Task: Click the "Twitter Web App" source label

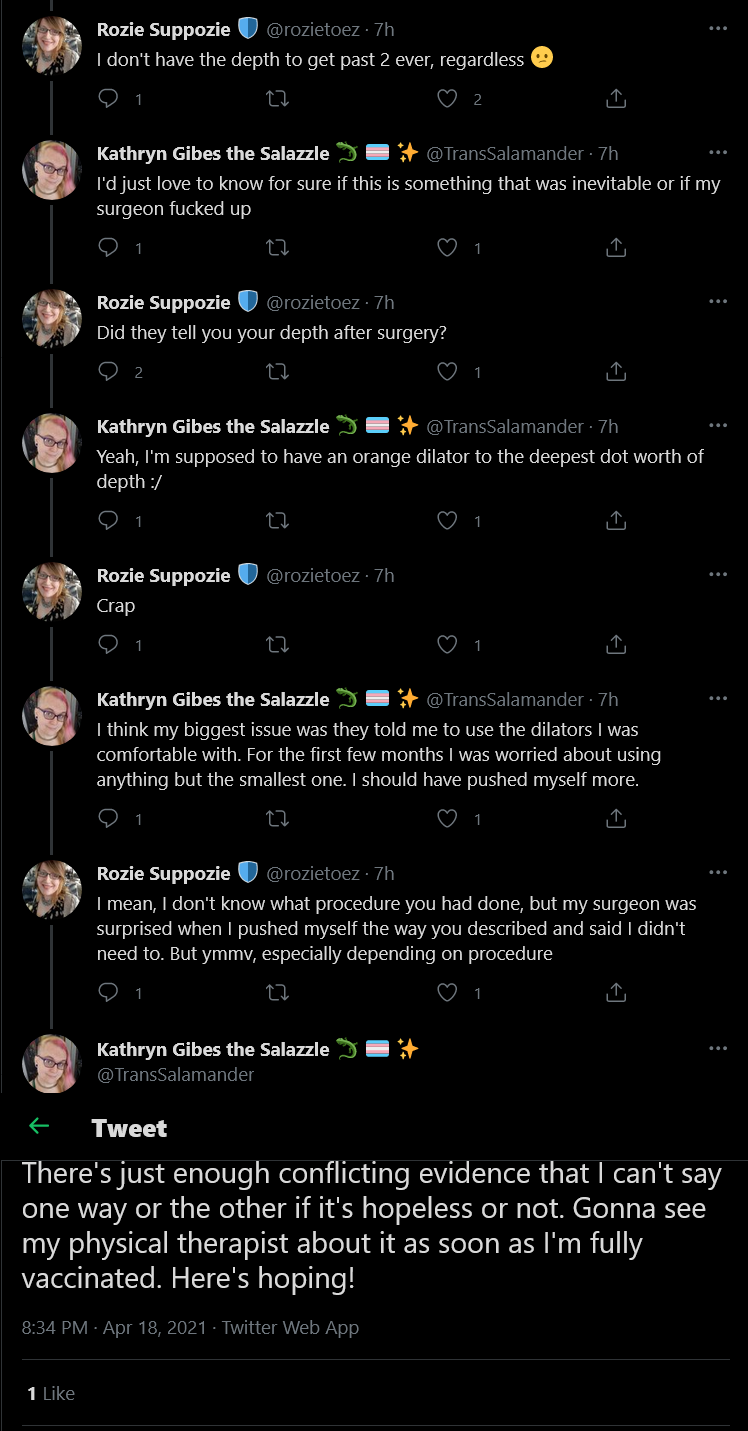Action: [x=290, y=1328]
